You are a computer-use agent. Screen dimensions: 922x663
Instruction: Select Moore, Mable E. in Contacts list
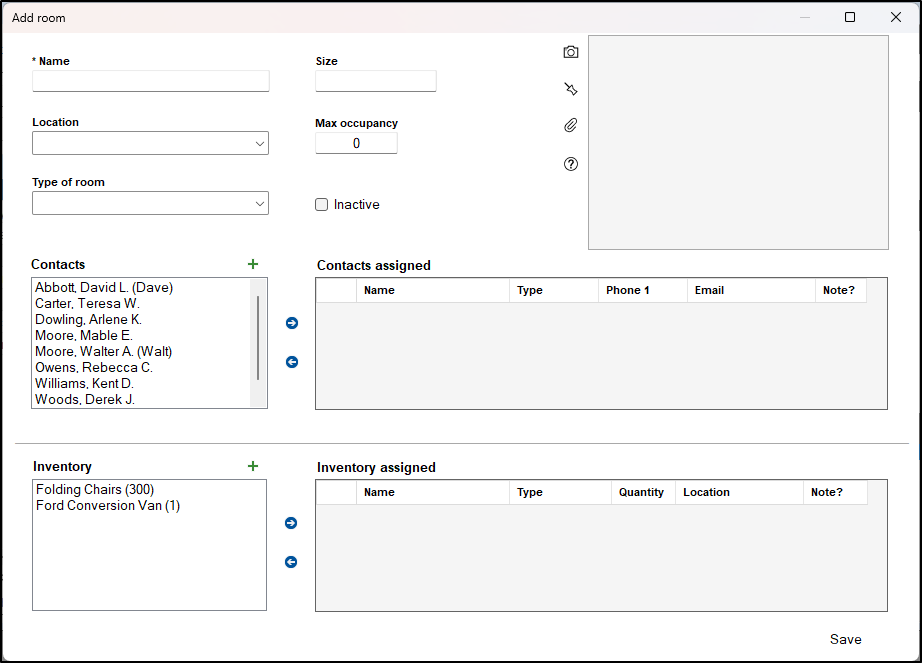(84, 335)
